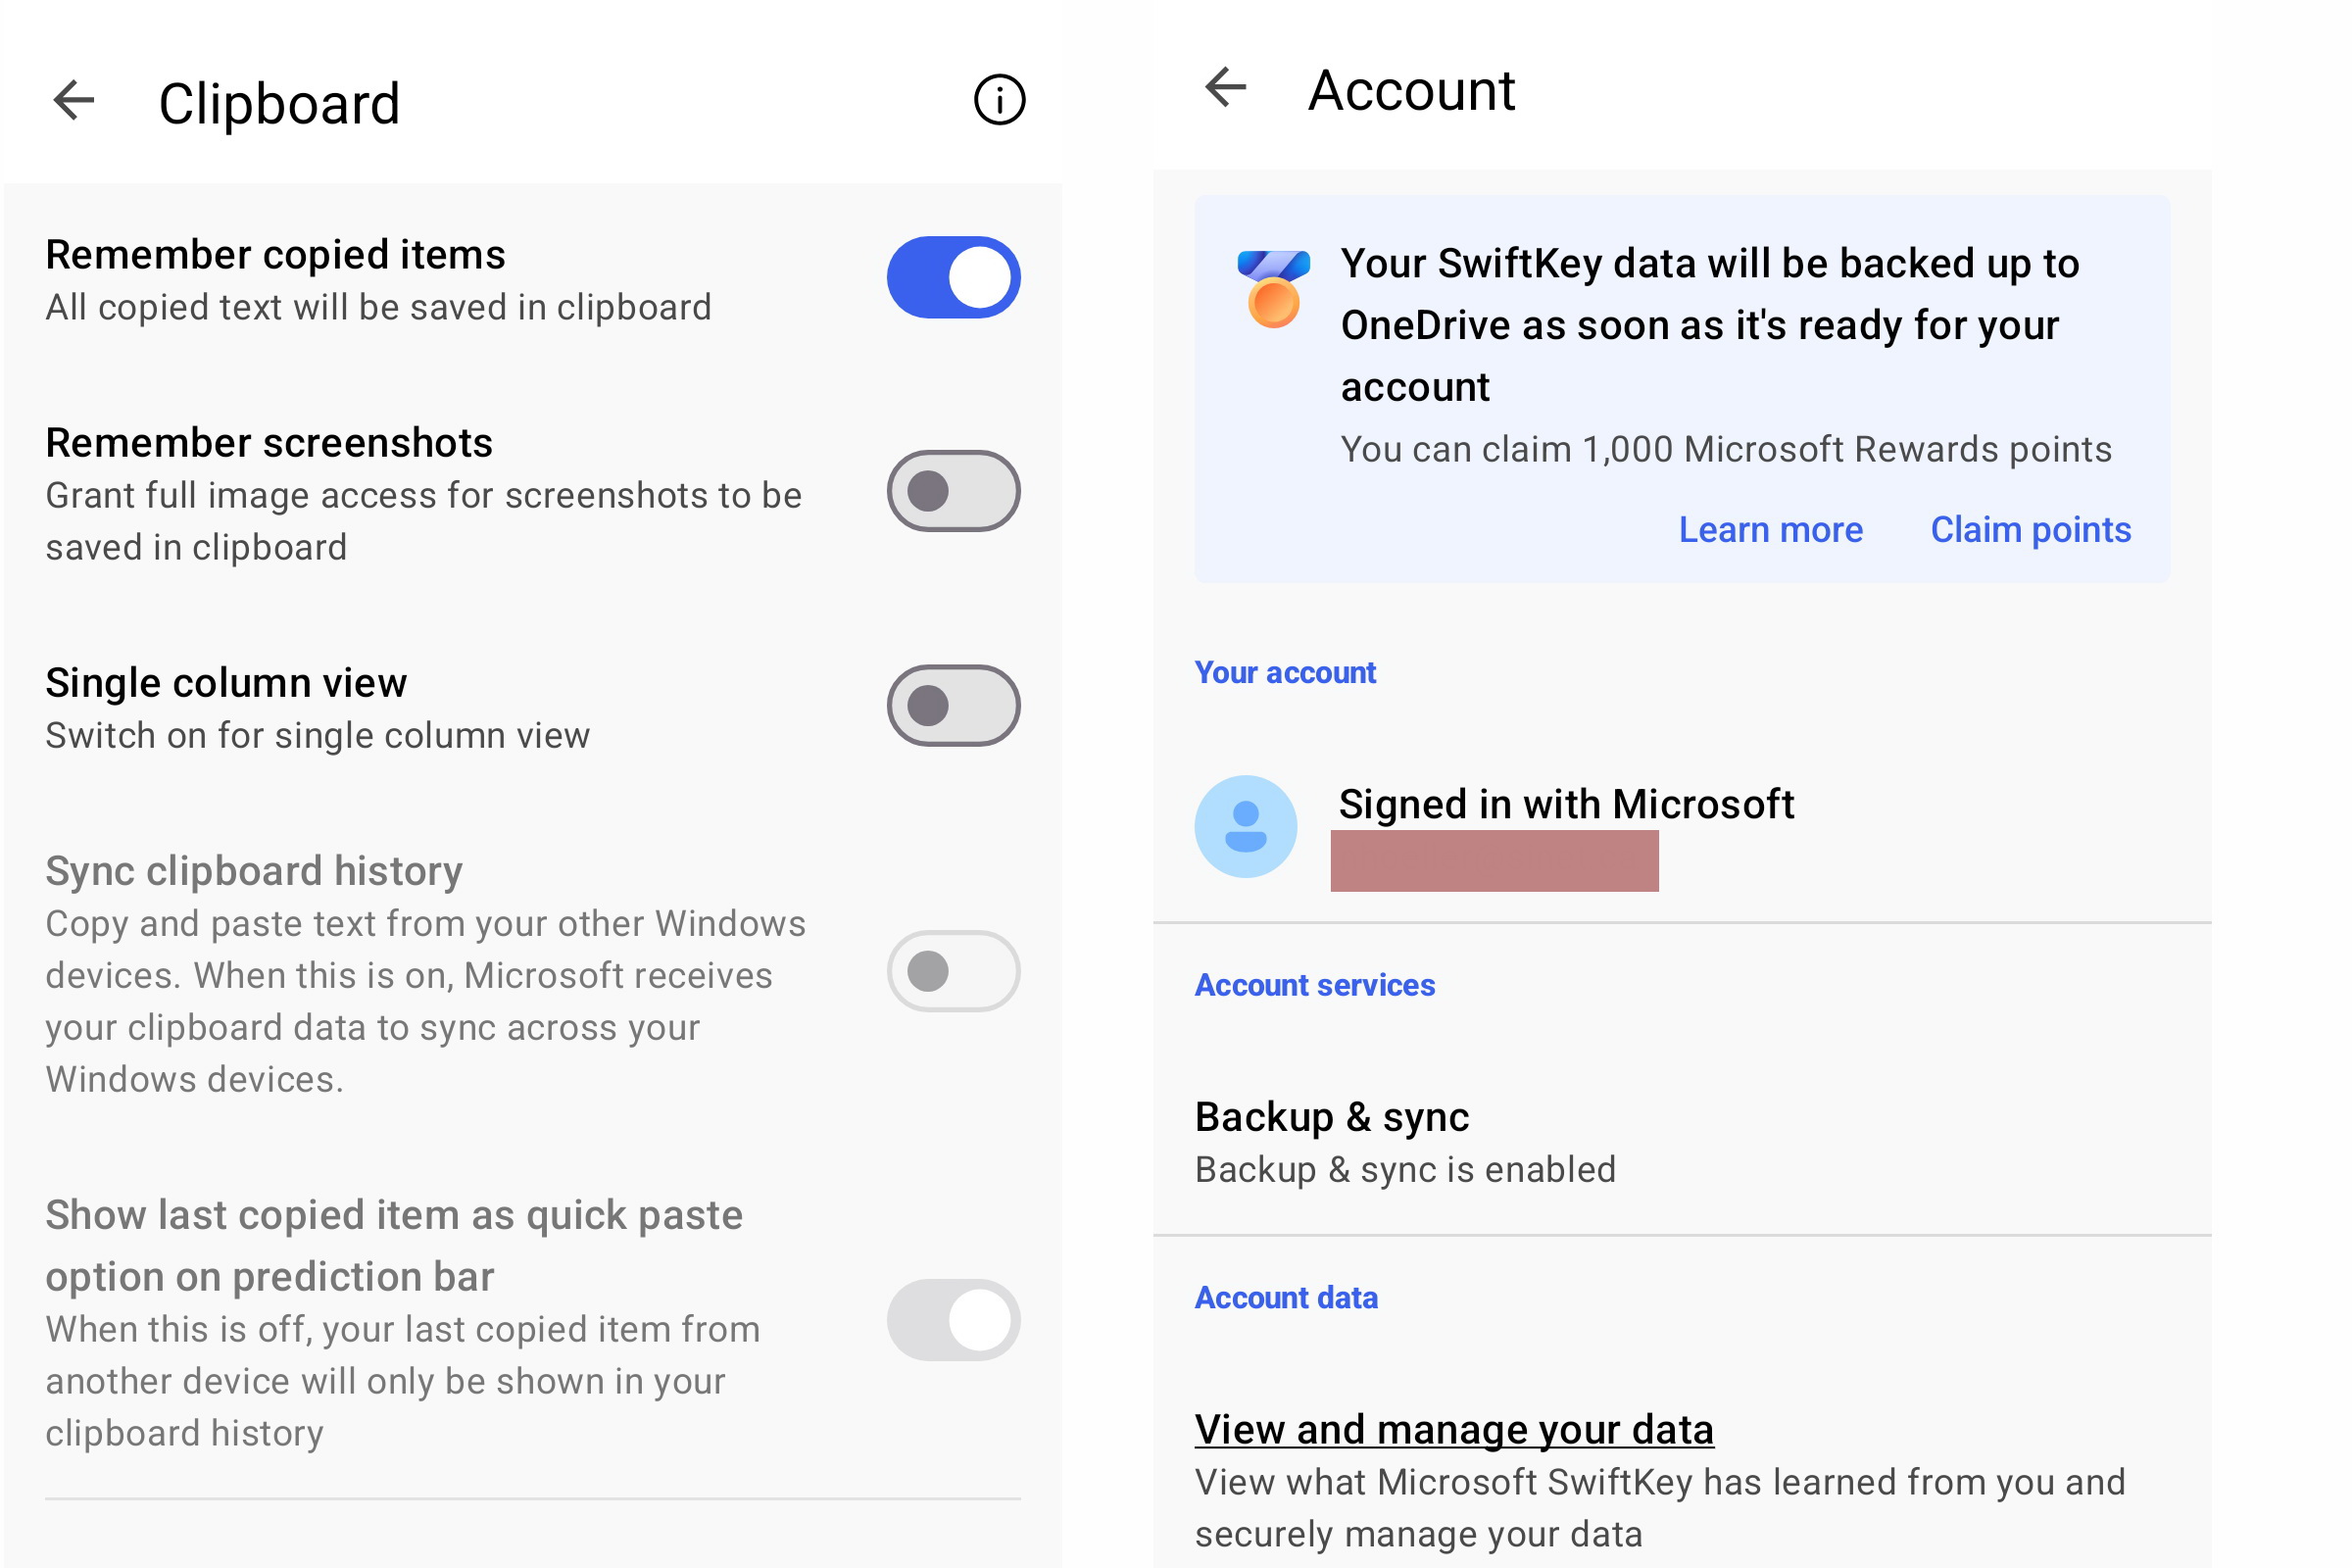This screenshot has height=1568, width=2352.
Task: Go back from the Clipboard screen
Action: point(74,101)
